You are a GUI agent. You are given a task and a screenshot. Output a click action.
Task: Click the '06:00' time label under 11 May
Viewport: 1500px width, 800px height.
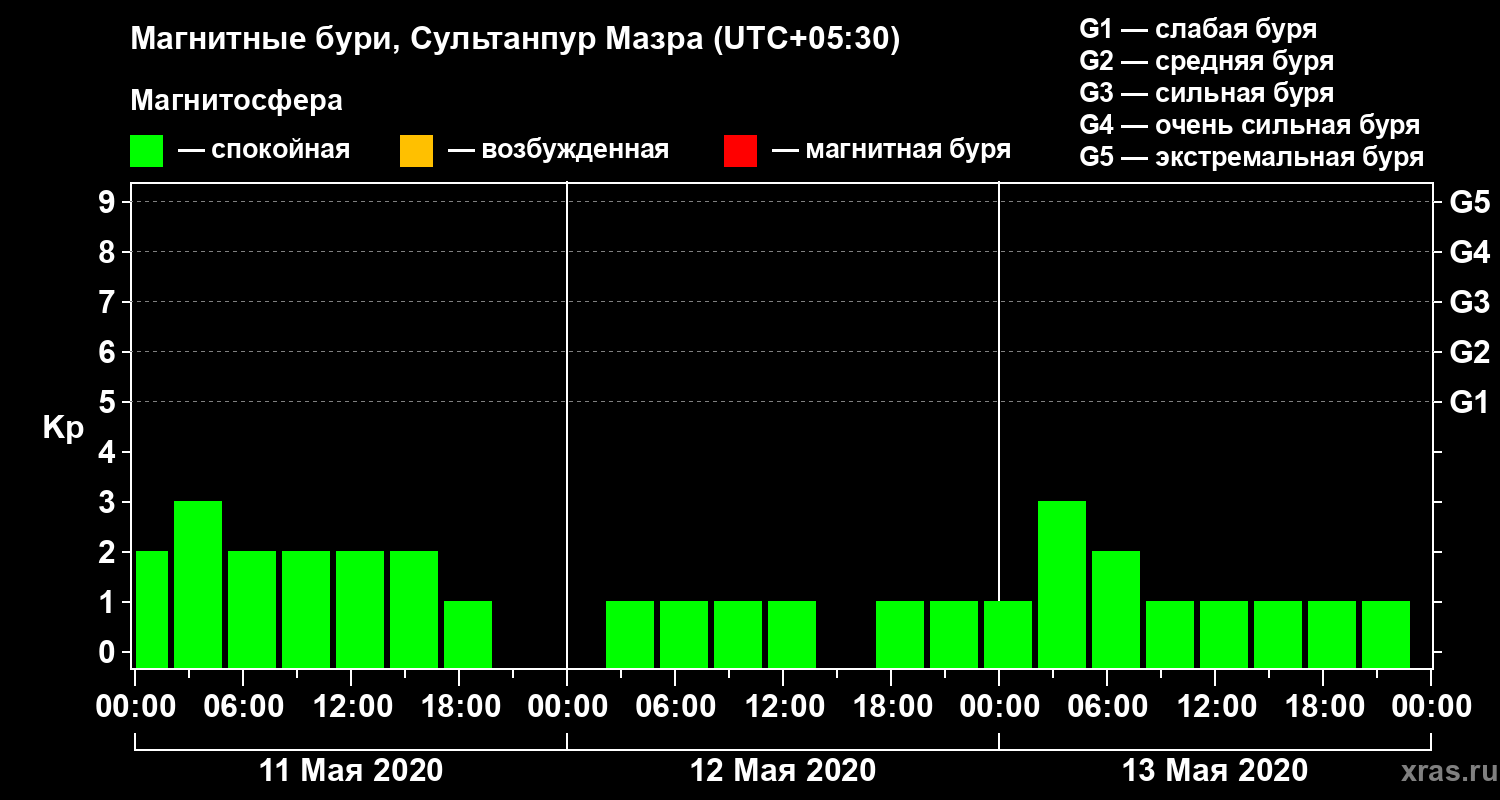(243, 707)
